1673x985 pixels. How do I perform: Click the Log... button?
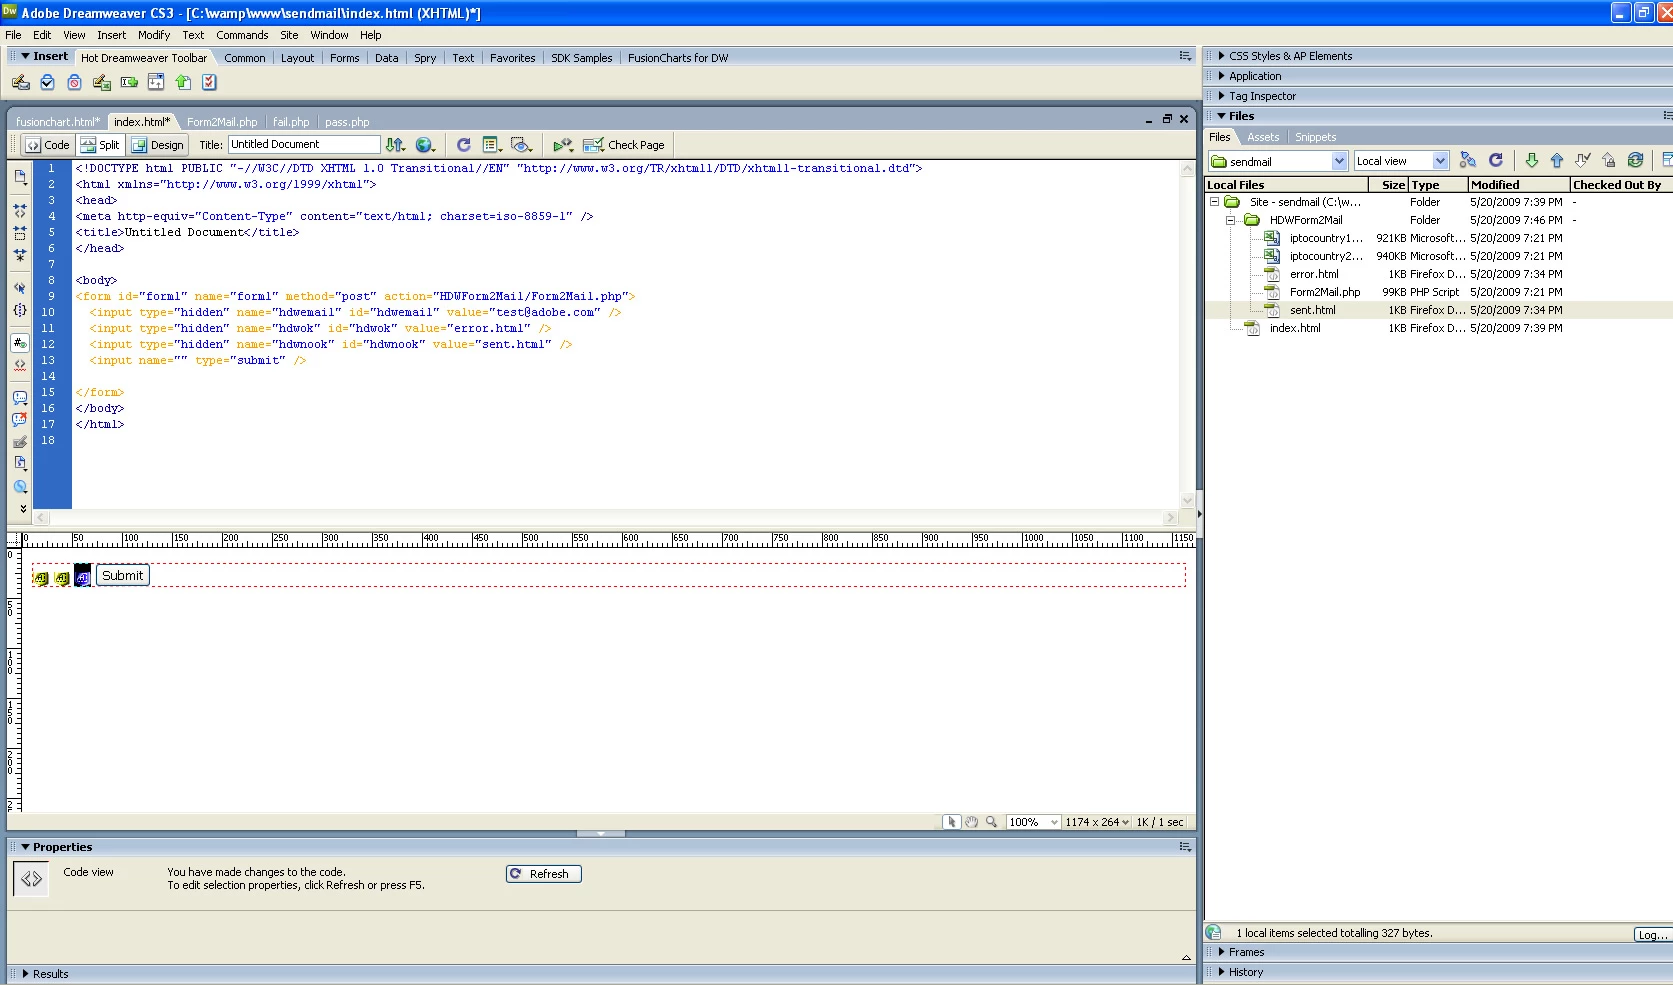click(1653, 935)
